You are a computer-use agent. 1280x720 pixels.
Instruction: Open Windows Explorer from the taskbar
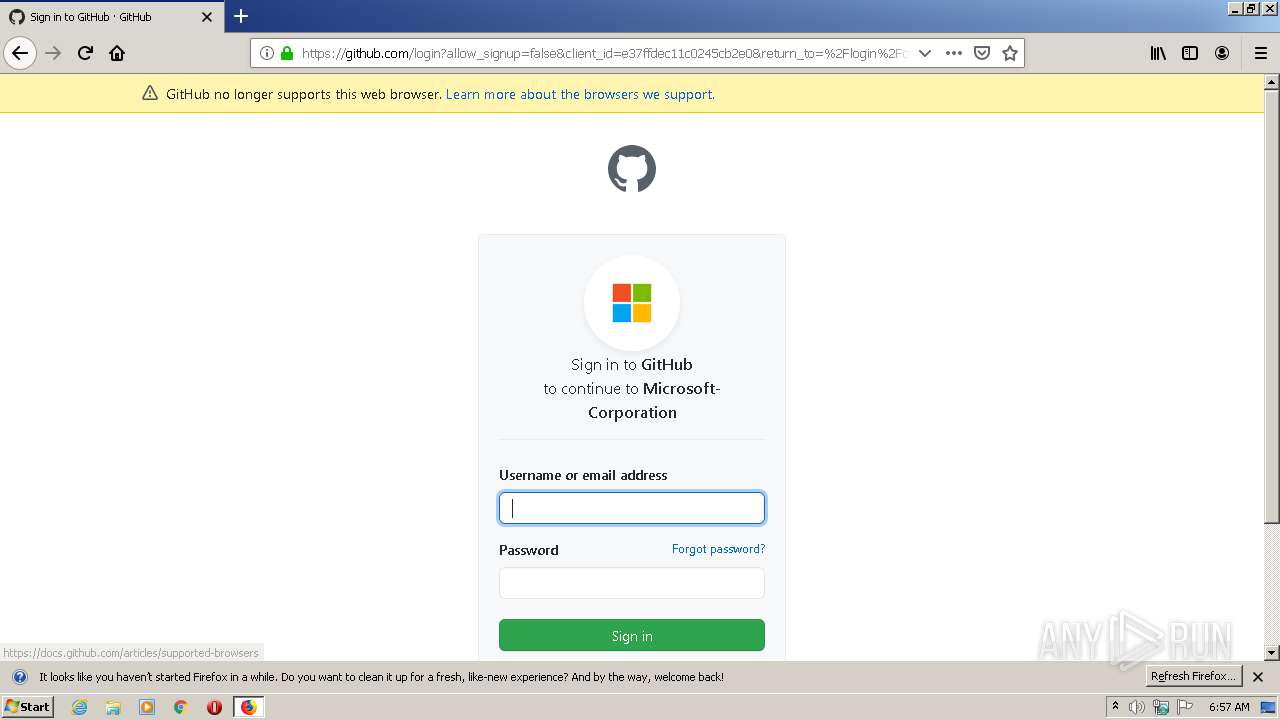click(113, 707)
